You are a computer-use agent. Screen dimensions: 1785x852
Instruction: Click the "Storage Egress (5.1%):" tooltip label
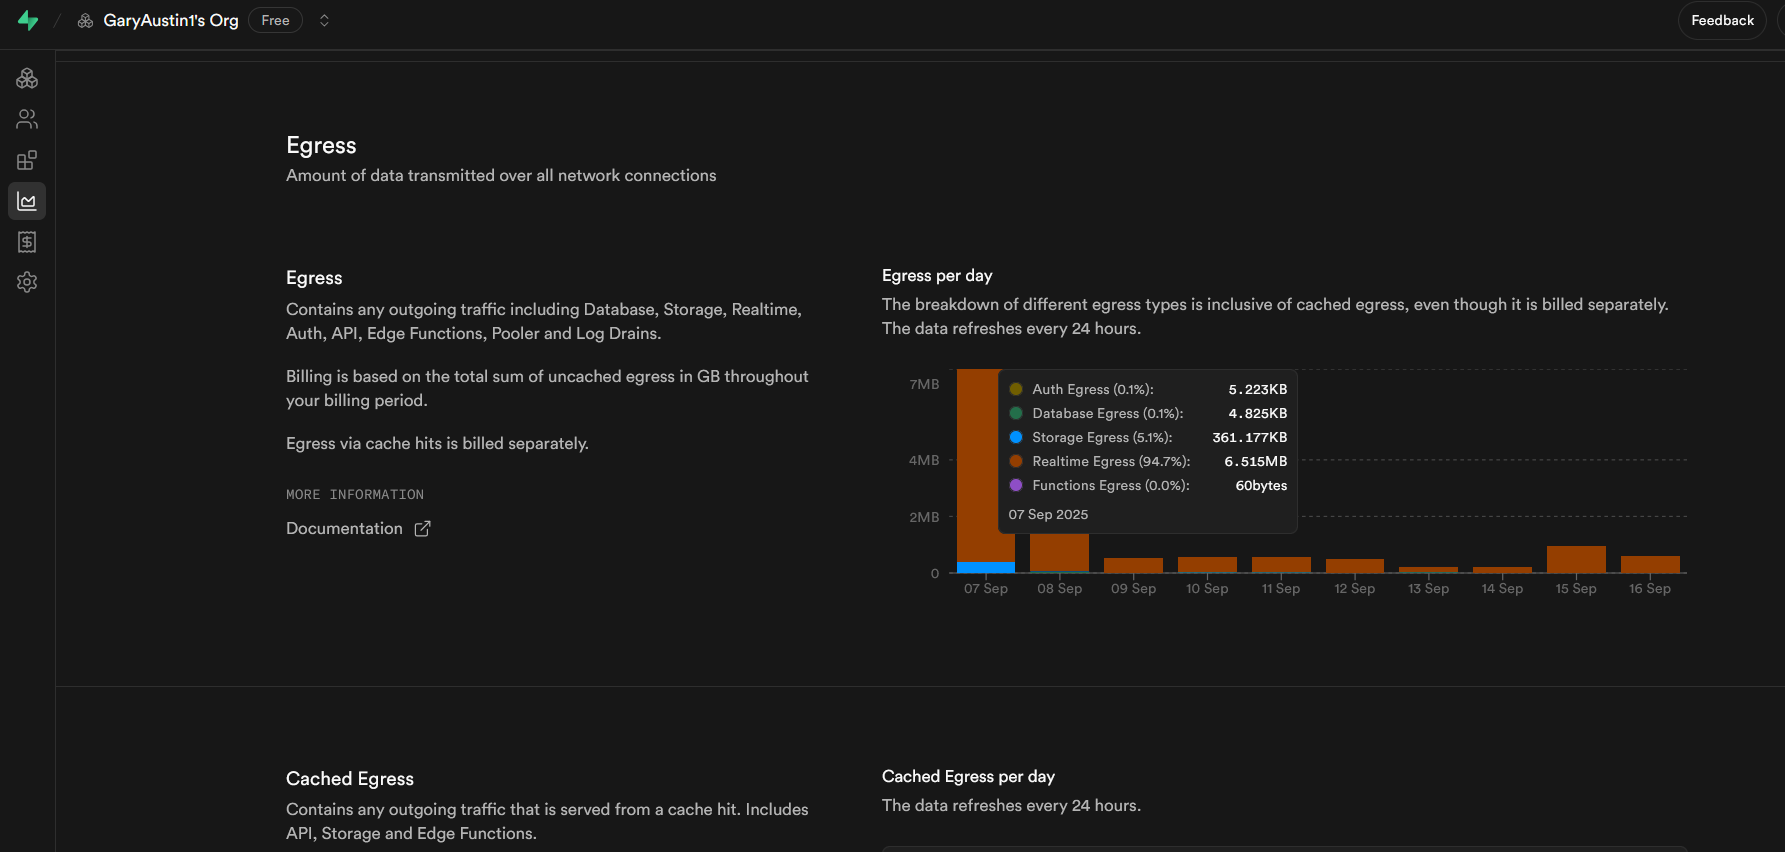(x=1102, y=437)
